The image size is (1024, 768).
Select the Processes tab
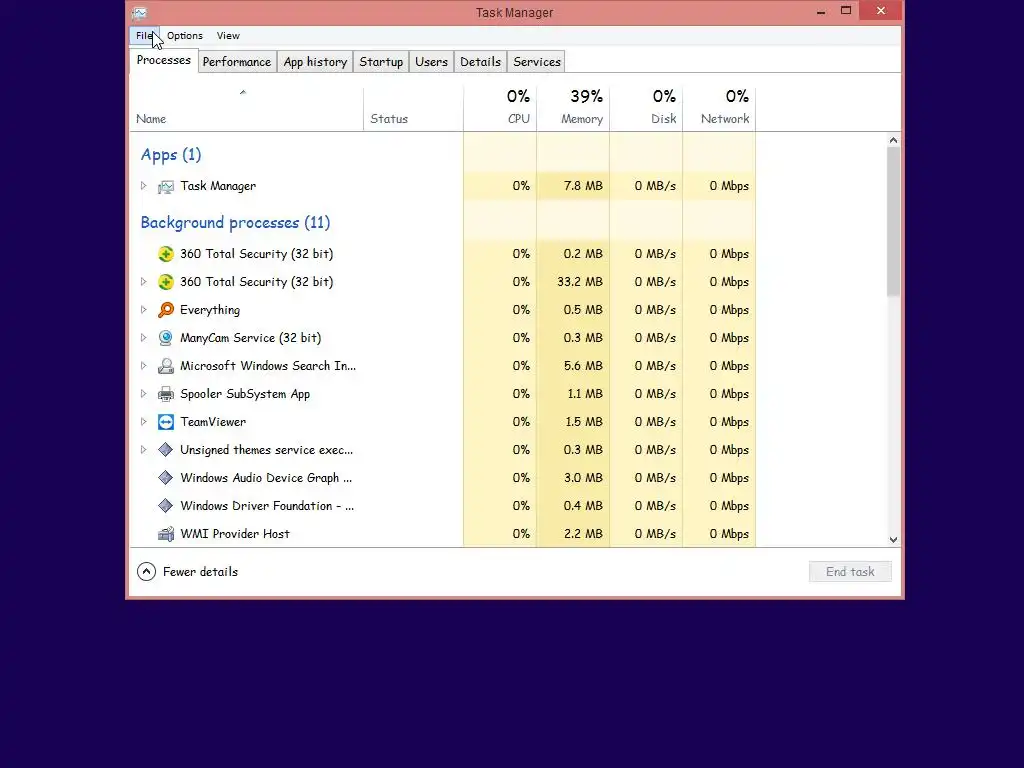[x=164, y=60]
